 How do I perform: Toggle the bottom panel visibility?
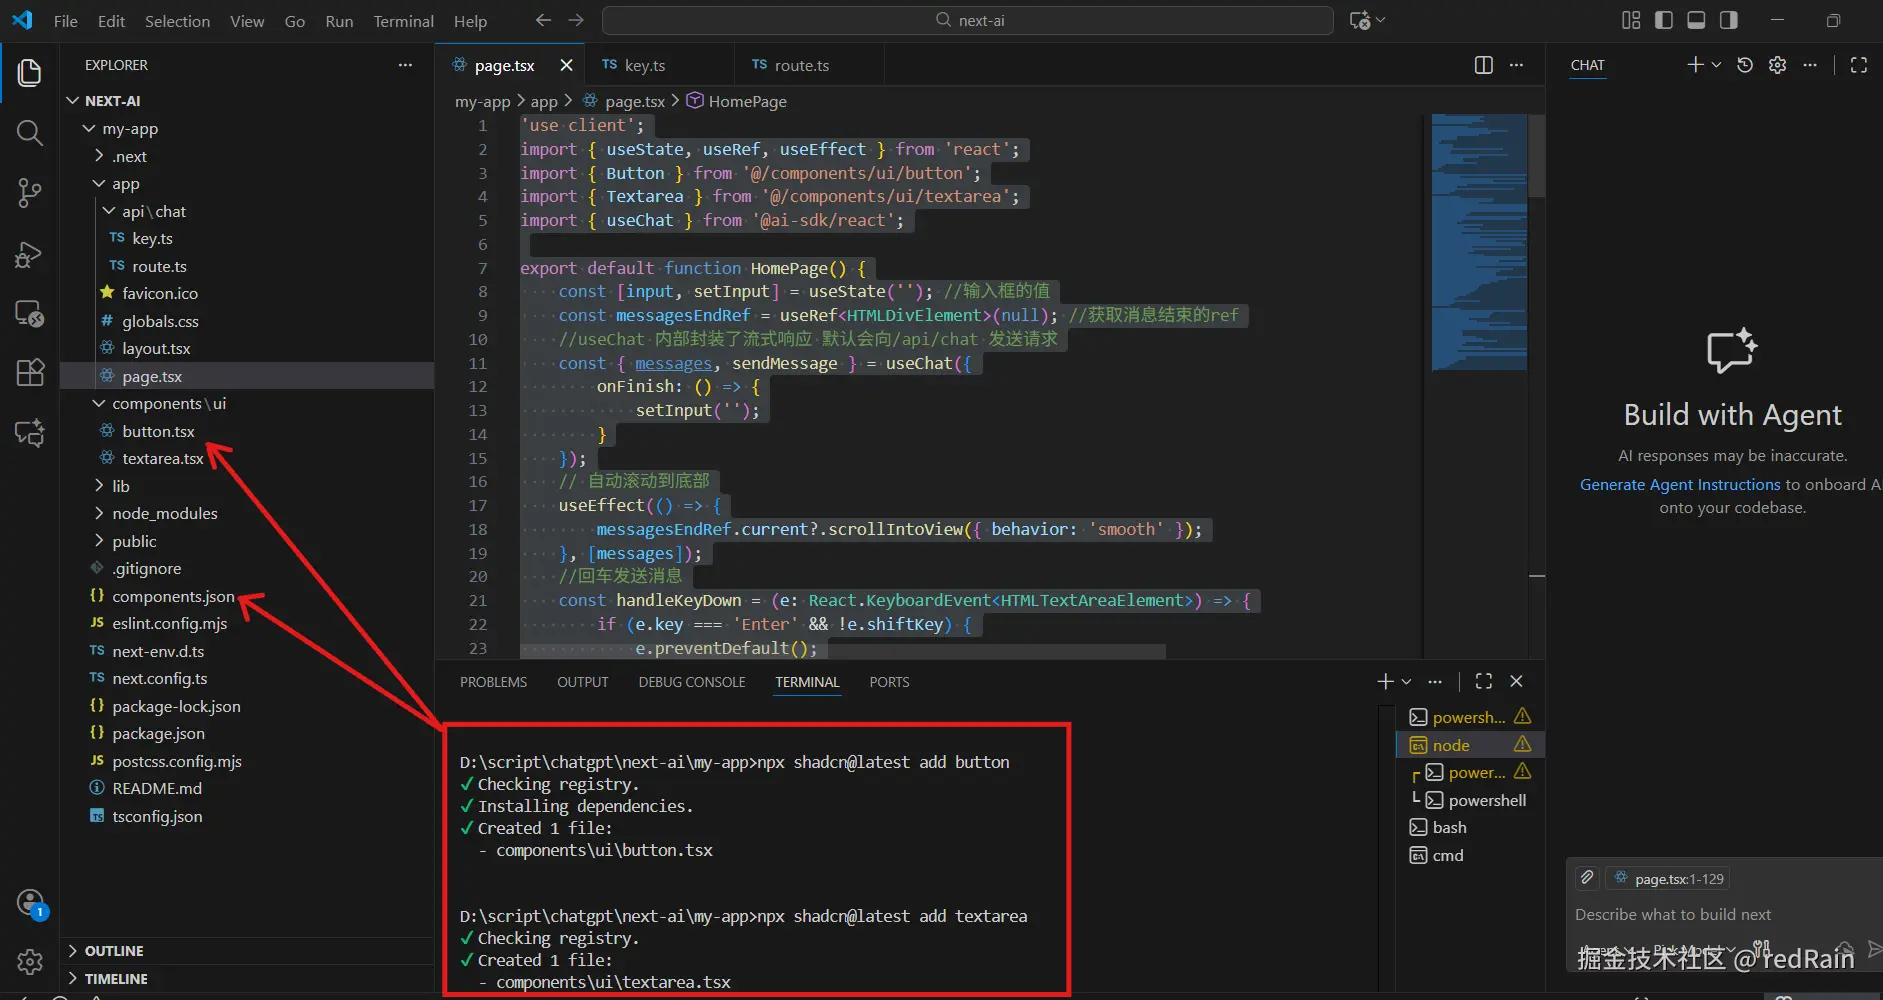click(x=1696, y=20)
